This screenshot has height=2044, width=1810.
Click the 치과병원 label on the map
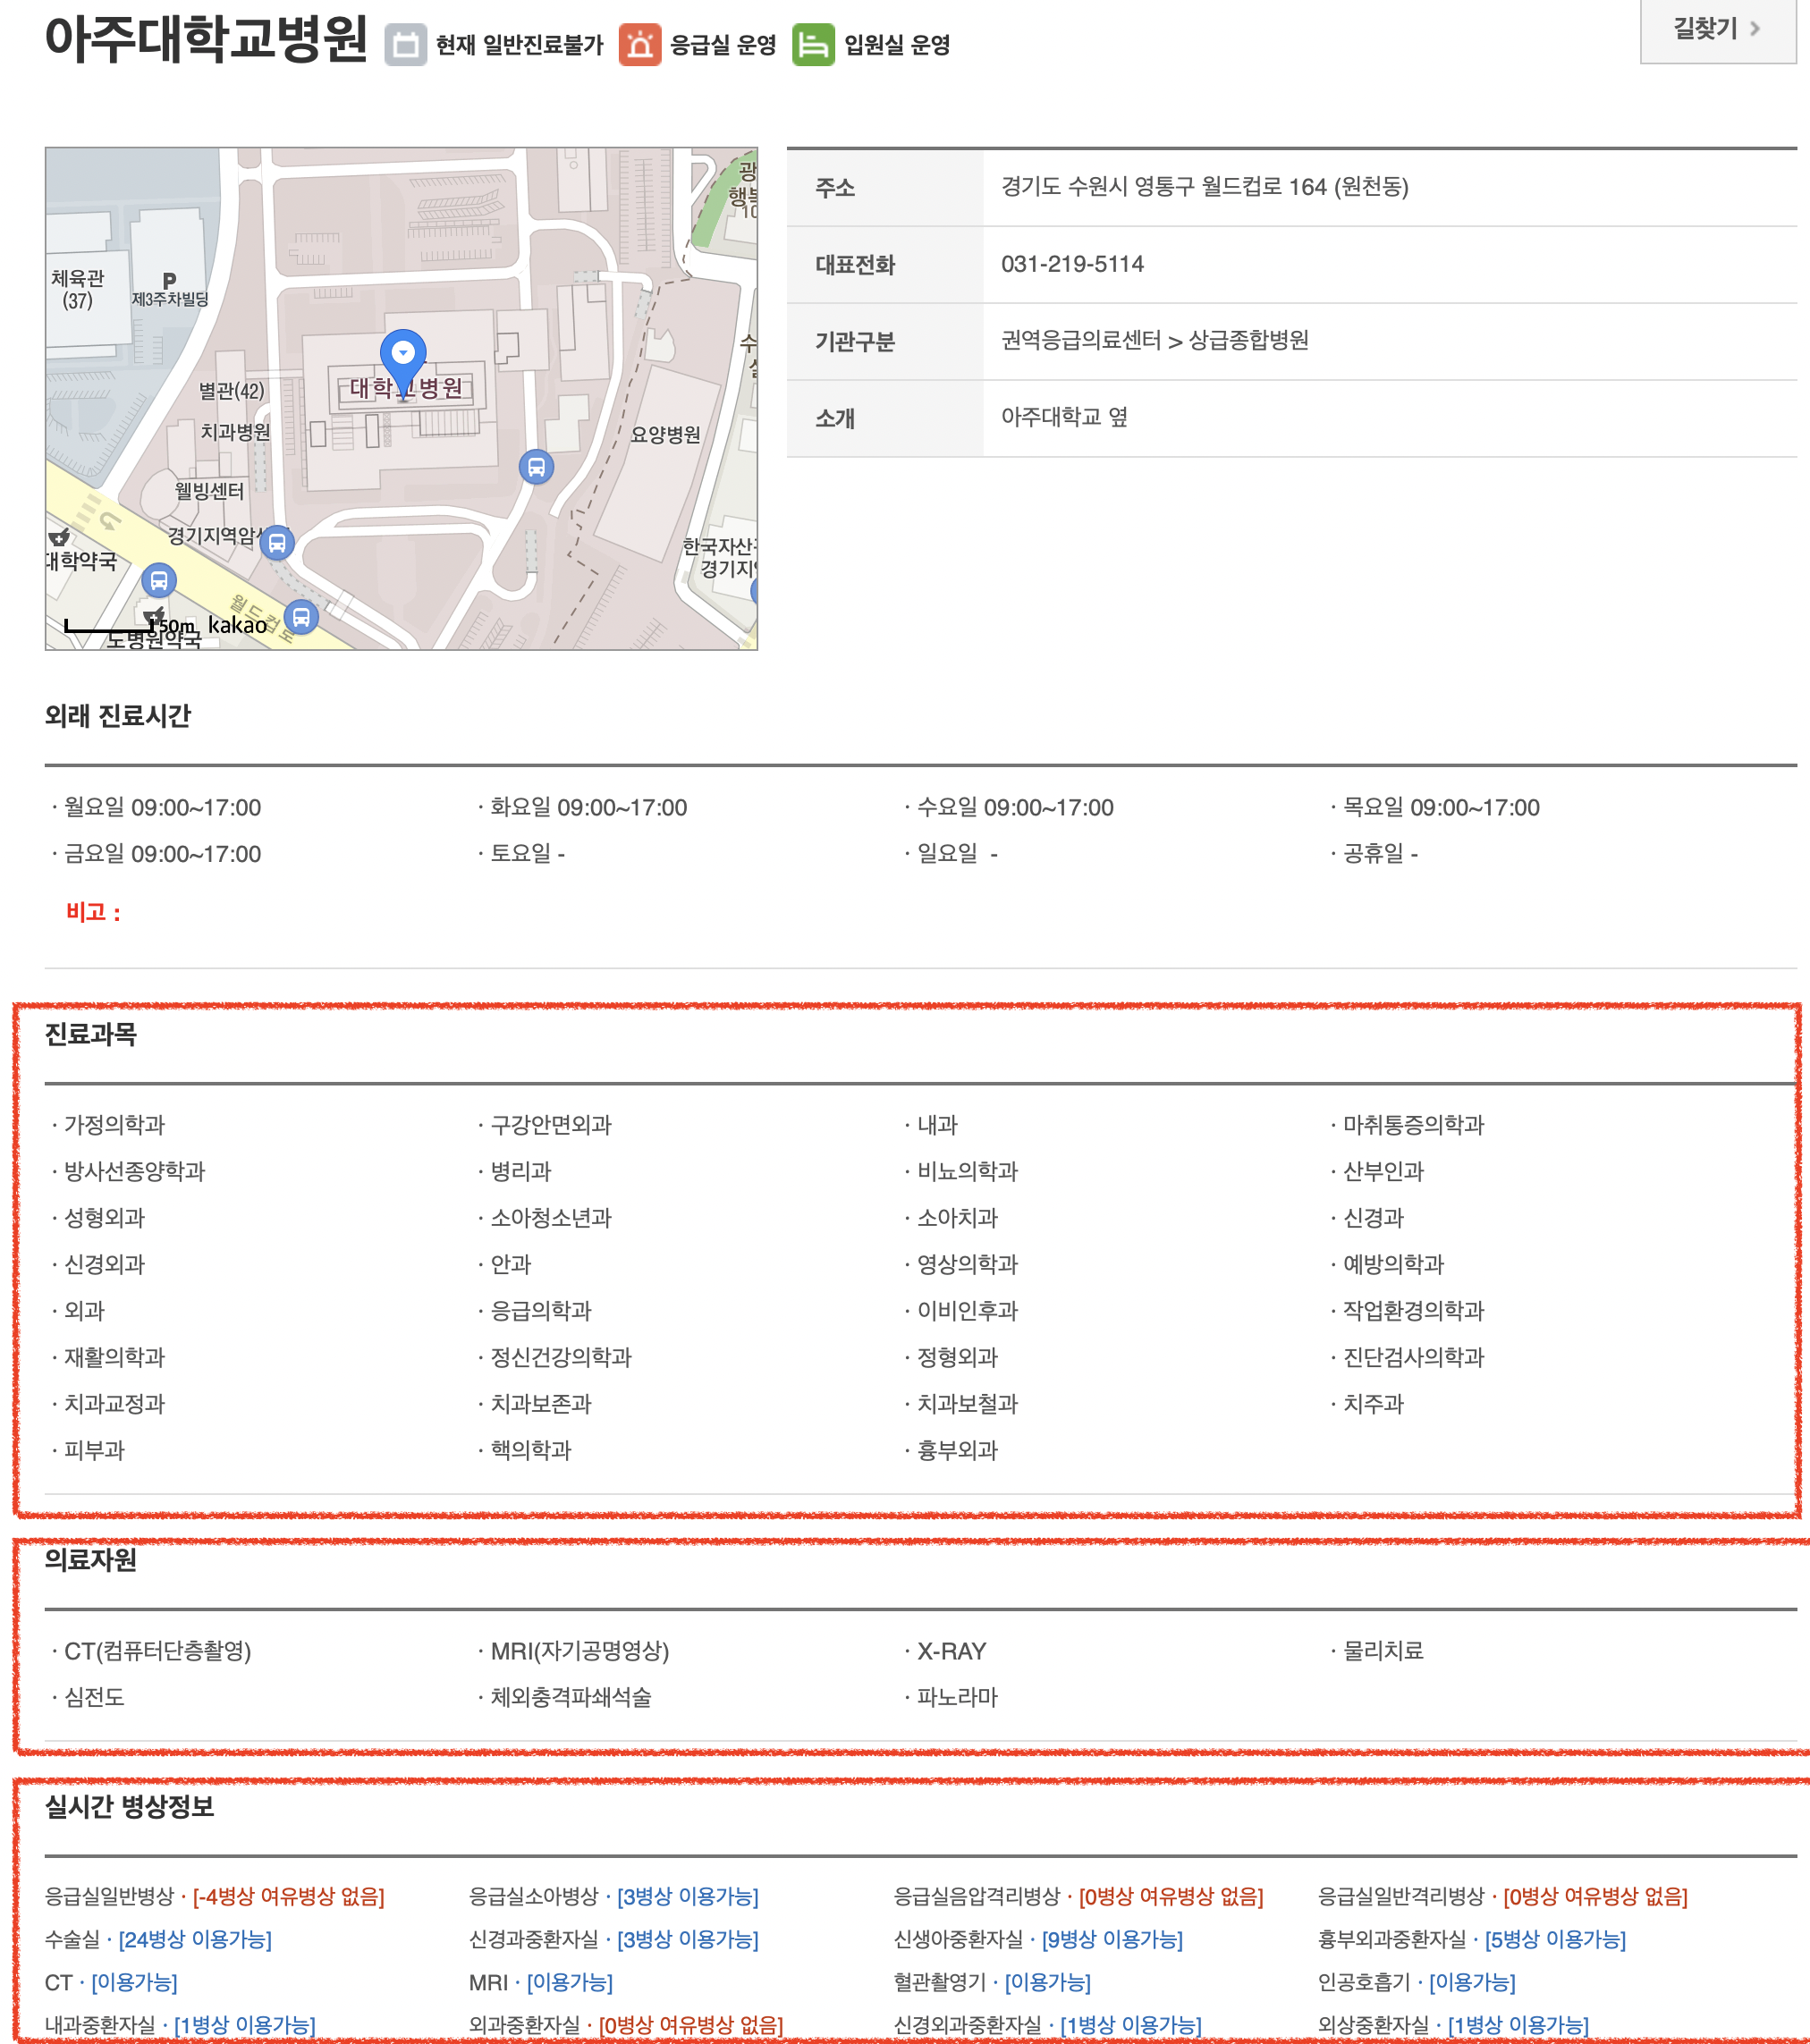pyautogui.click(x=235, y=432)
